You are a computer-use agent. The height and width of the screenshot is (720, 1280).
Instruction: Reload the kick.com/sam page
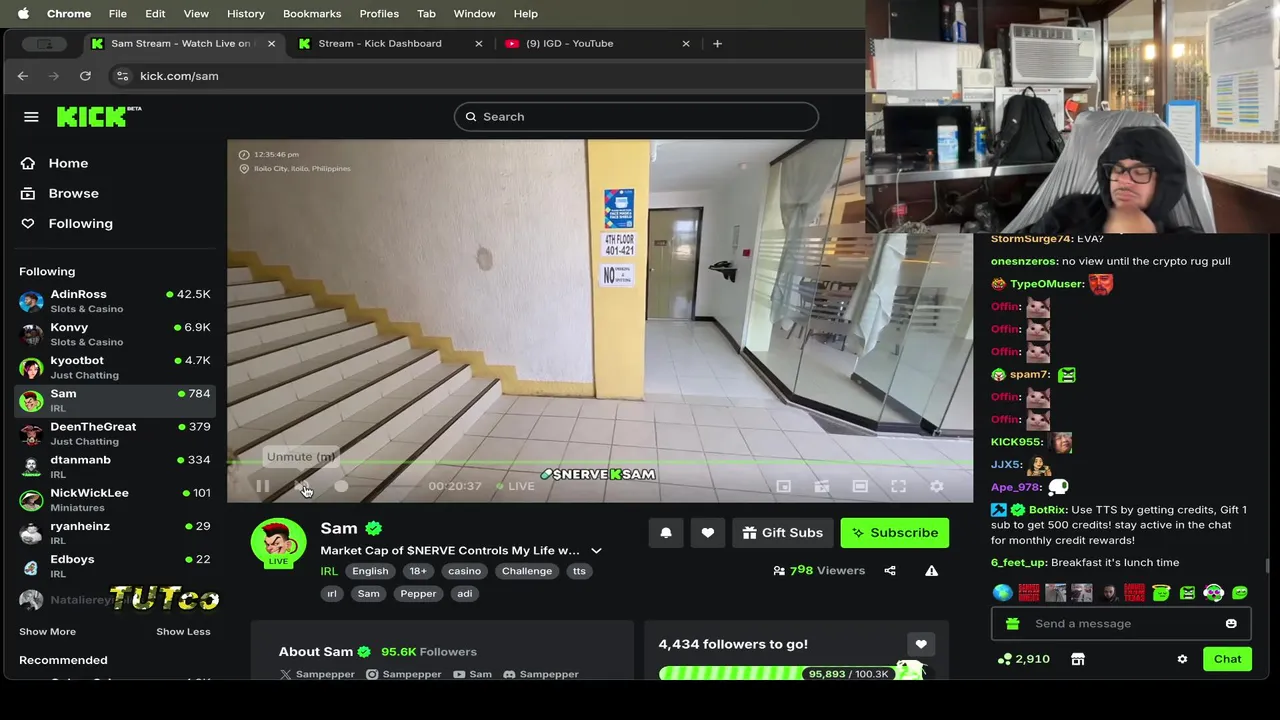pos(85,76)
